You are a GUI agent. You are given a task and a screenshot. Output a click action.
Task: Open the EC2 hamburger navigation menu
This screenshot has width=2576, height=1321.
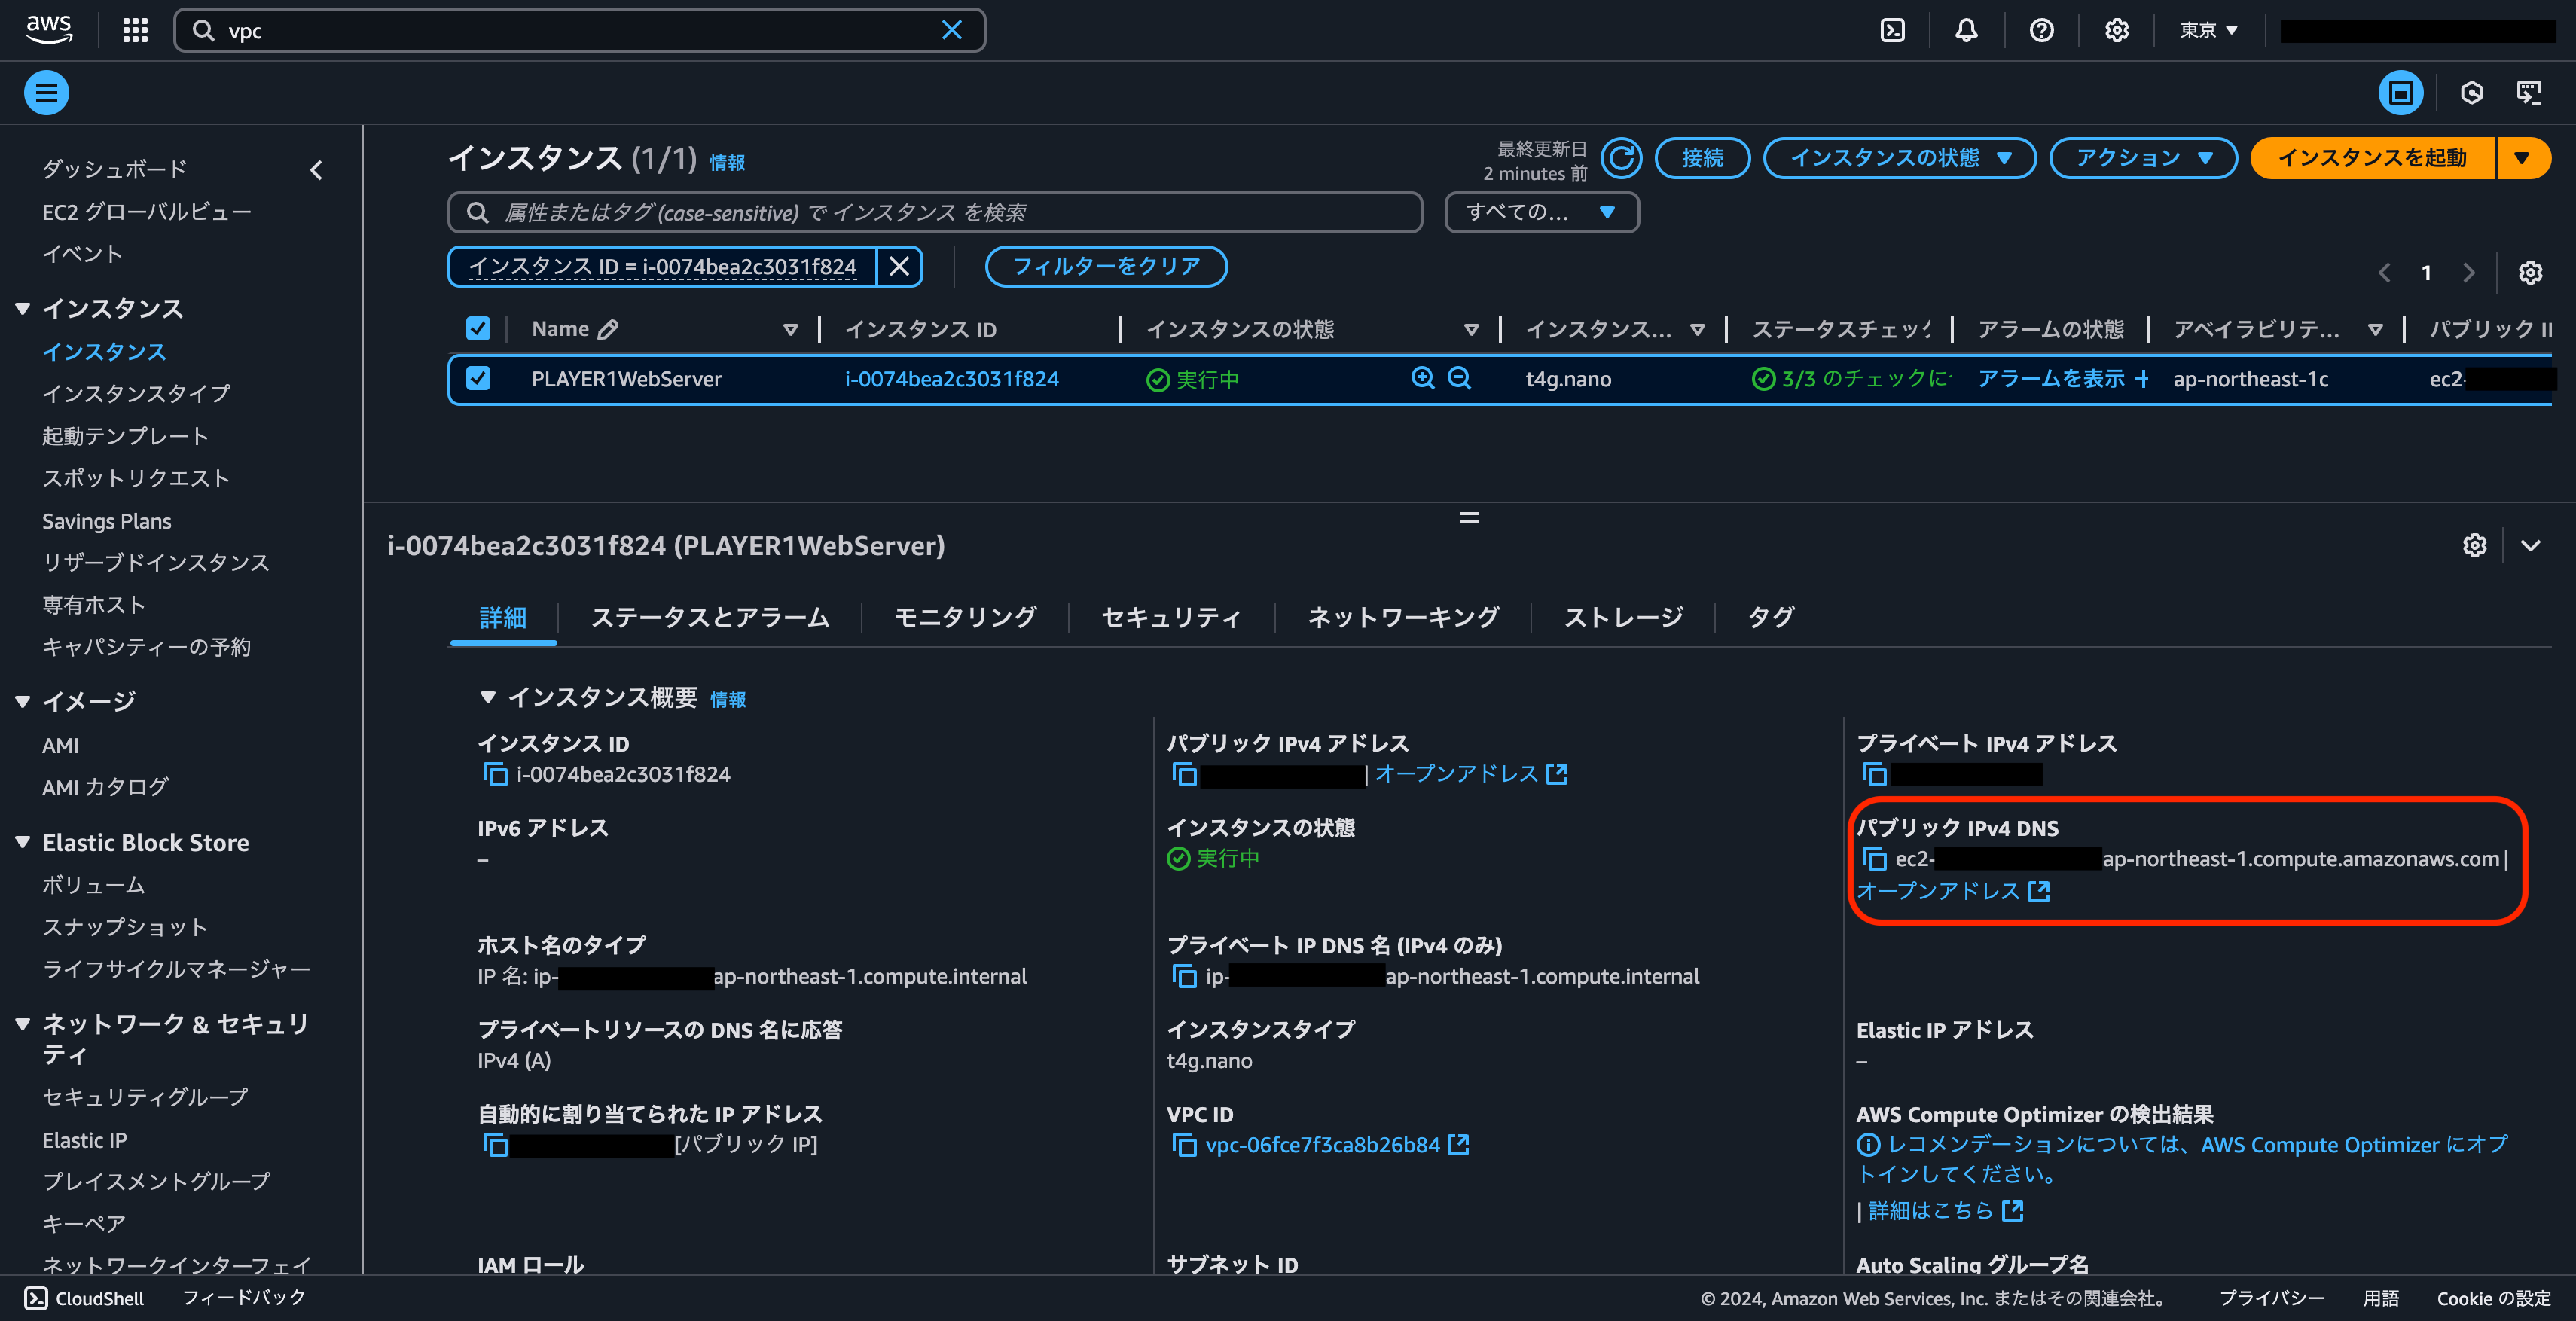point(46,91)
